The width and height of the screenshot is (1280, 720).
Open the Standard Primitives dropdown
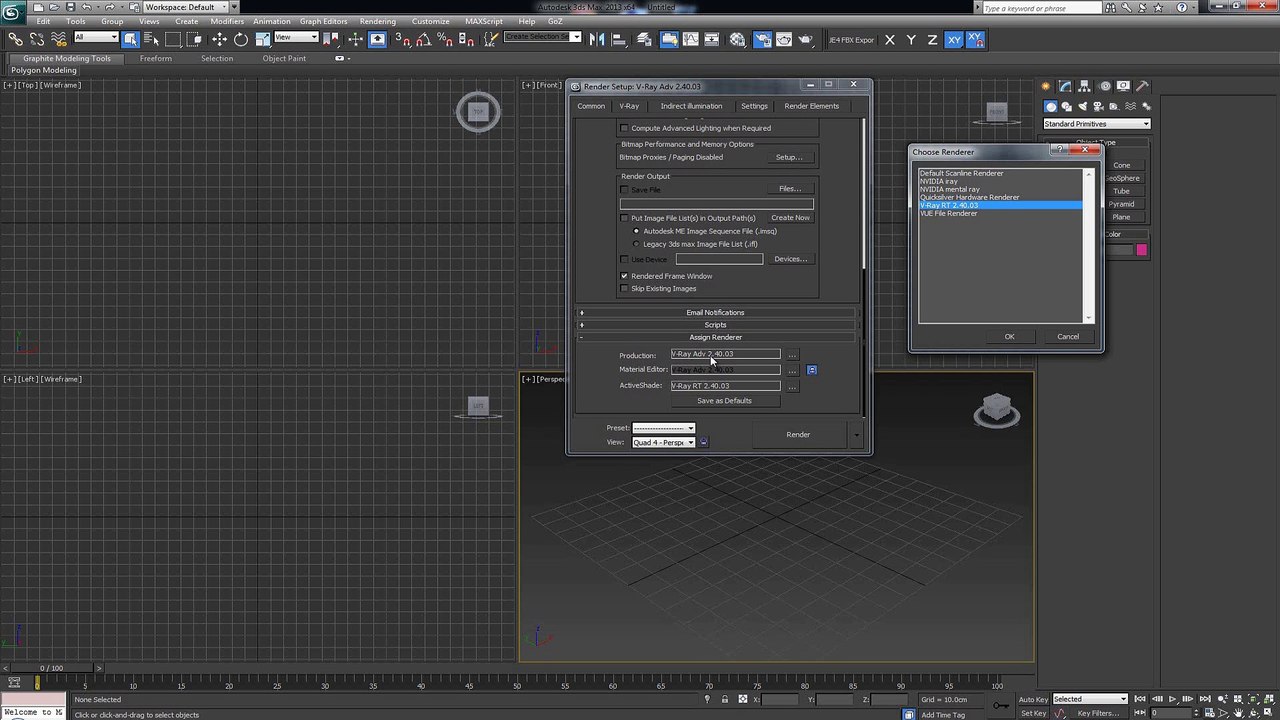1097,124
